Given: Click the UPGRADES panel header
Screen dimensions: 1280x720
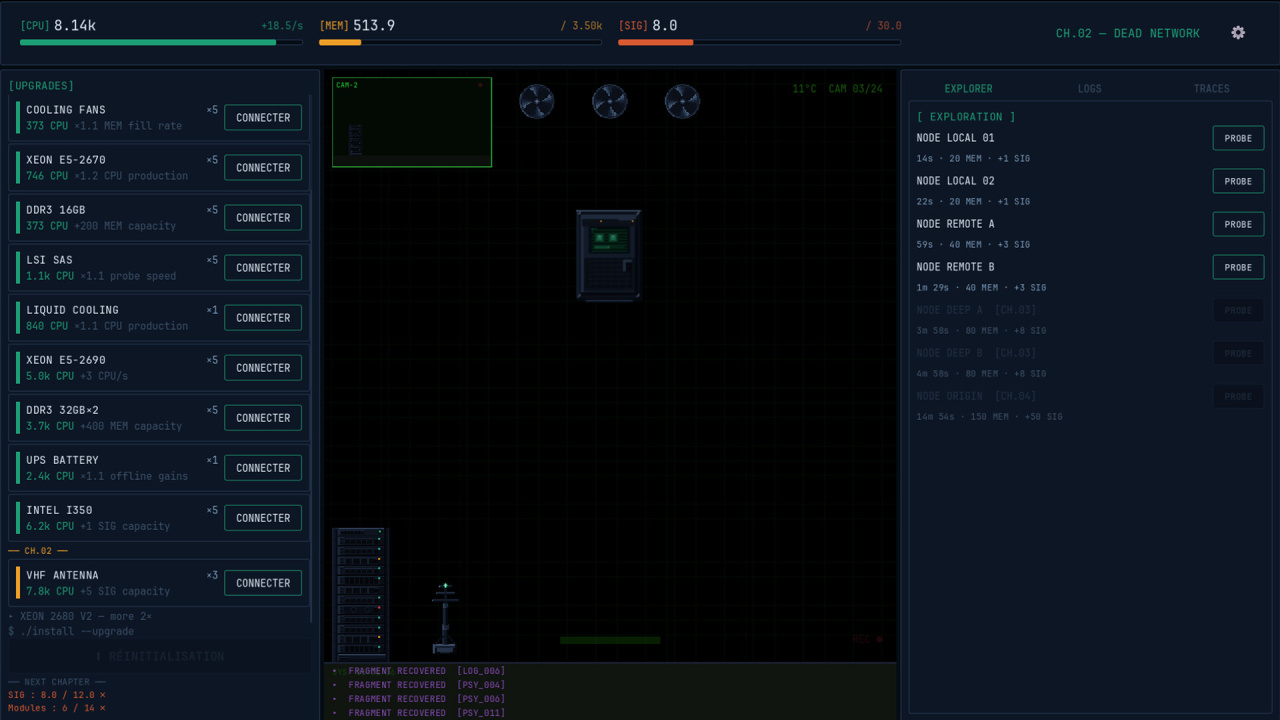Looking at the screenshot, I should coord(41,86).
